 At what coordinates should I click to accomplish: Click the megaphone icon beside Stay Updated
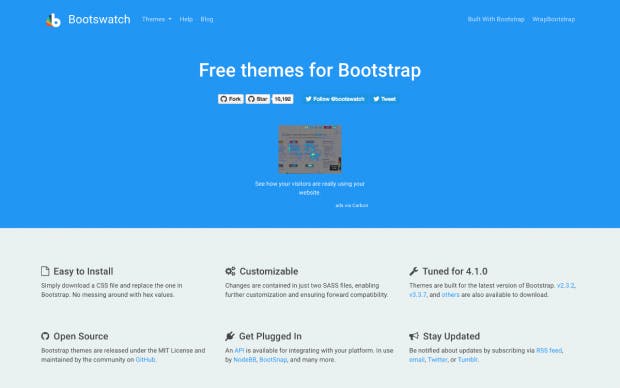414,336
